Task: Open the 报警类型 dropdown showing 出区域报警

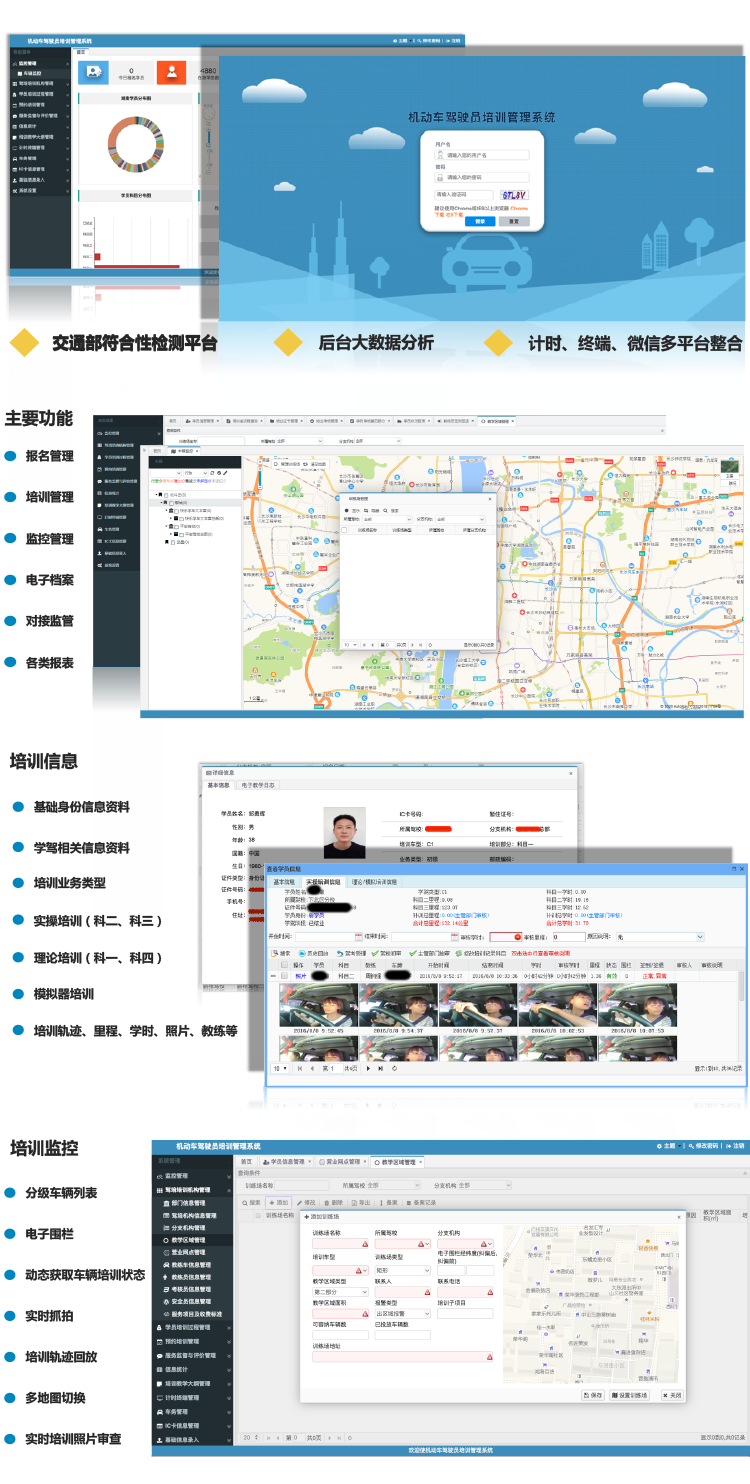Action: (402, 1314)
